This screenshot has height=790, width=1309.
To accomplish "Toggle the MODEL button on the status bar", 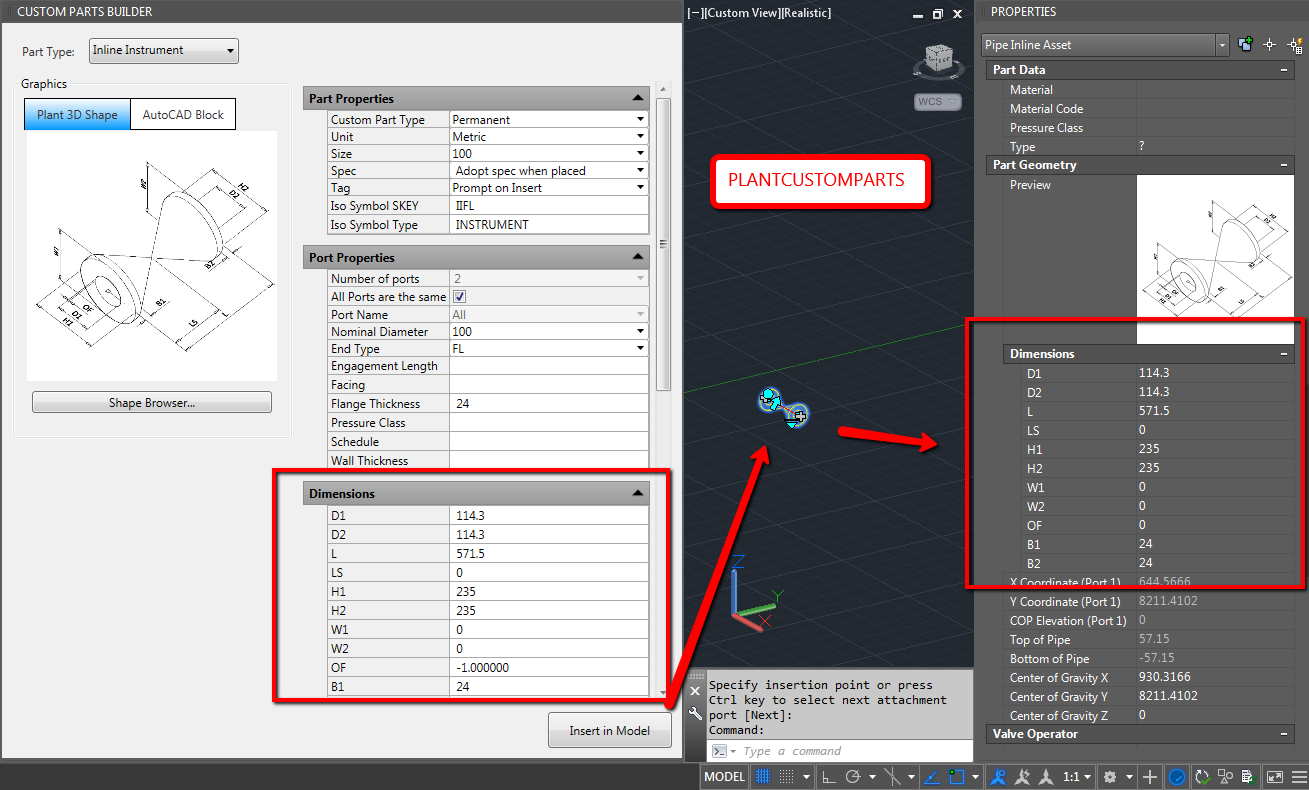I will point(723,776).
